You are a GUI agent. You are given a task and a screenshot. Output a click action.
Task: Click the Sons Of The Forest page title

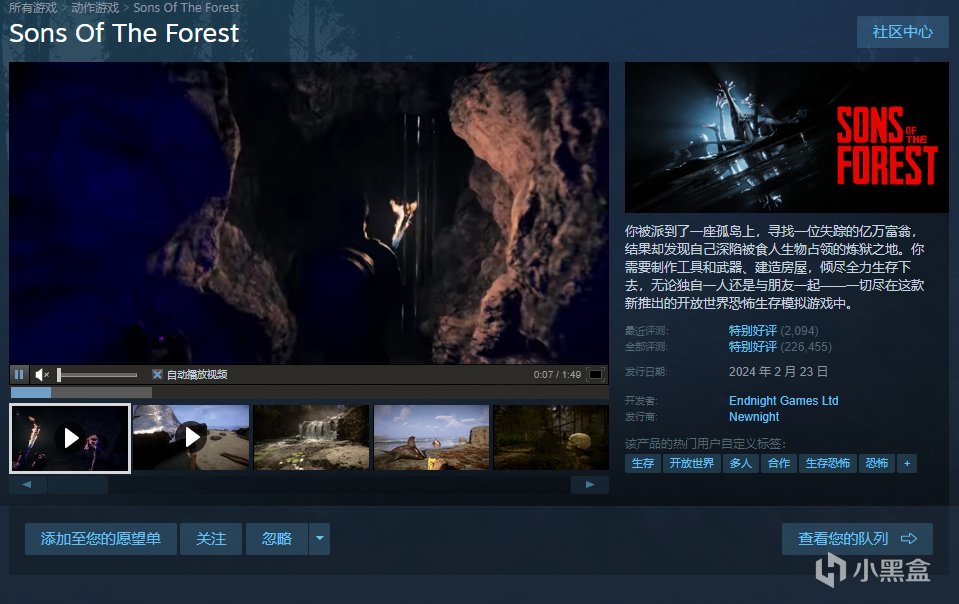tap(124, 33)
